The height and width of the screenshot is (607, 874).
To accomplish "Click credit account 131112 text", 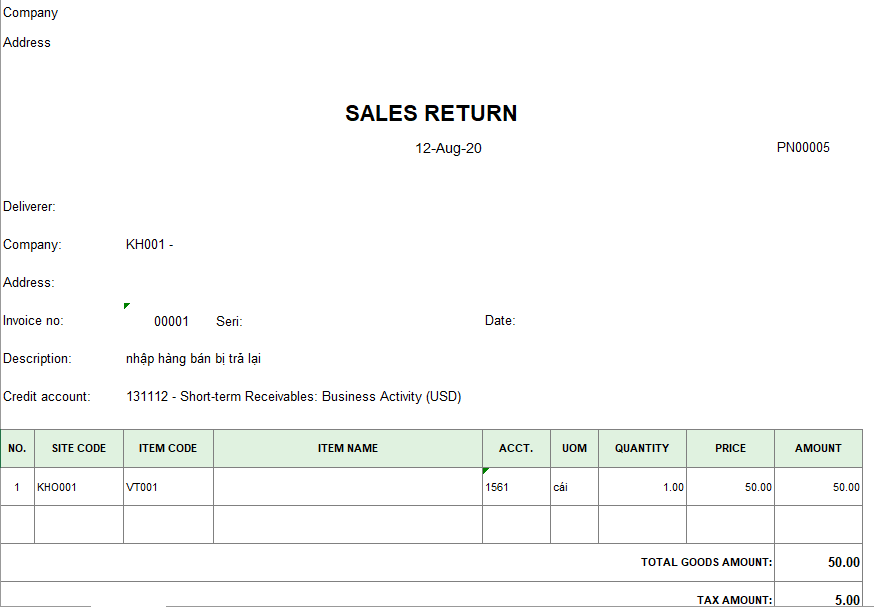I will pos(293,397).
